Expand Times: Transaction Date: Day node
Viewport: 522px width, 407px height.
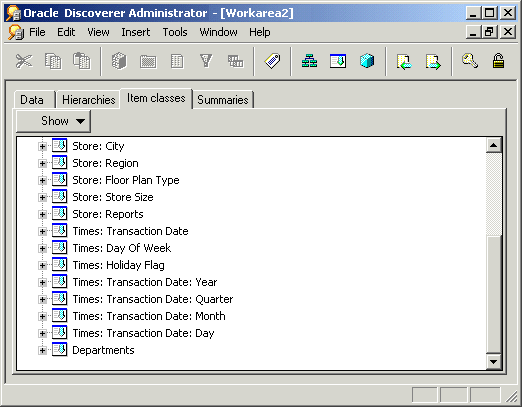[x=42, y=333]
